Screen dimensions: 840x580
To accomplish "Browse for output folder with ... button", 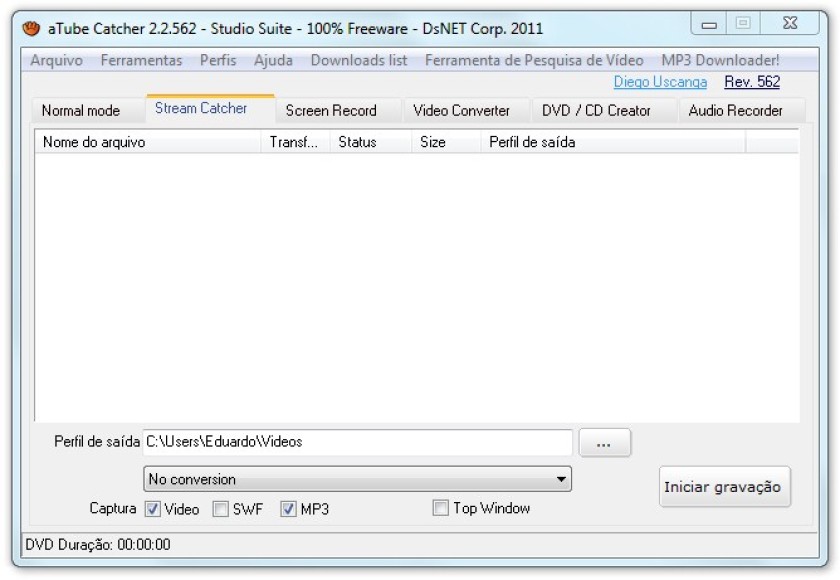I will point(605,443).
